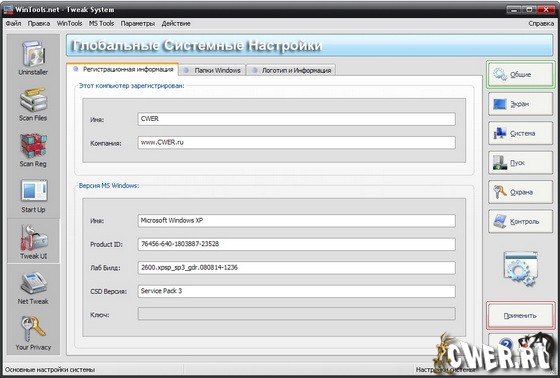
Task: Click the Windows name field Microsoft Windows XP
Action: [x=296, y=221]
